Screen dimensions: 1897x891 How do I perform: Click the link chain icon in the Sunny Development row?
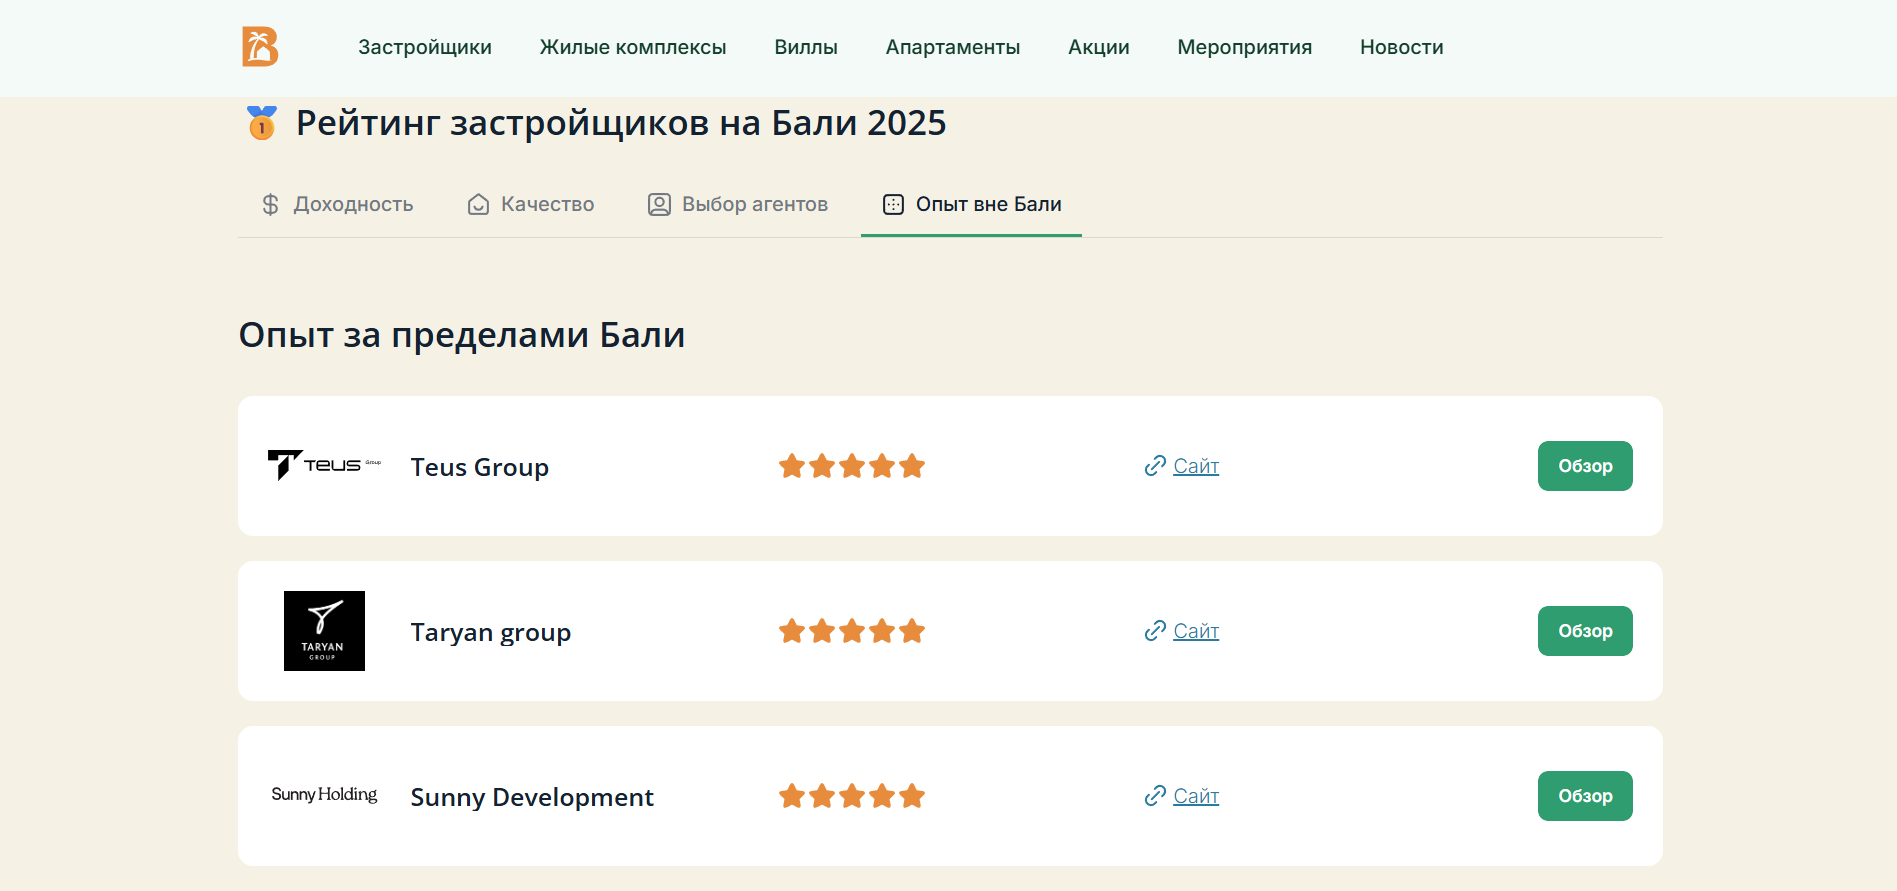coord(1155,796)
